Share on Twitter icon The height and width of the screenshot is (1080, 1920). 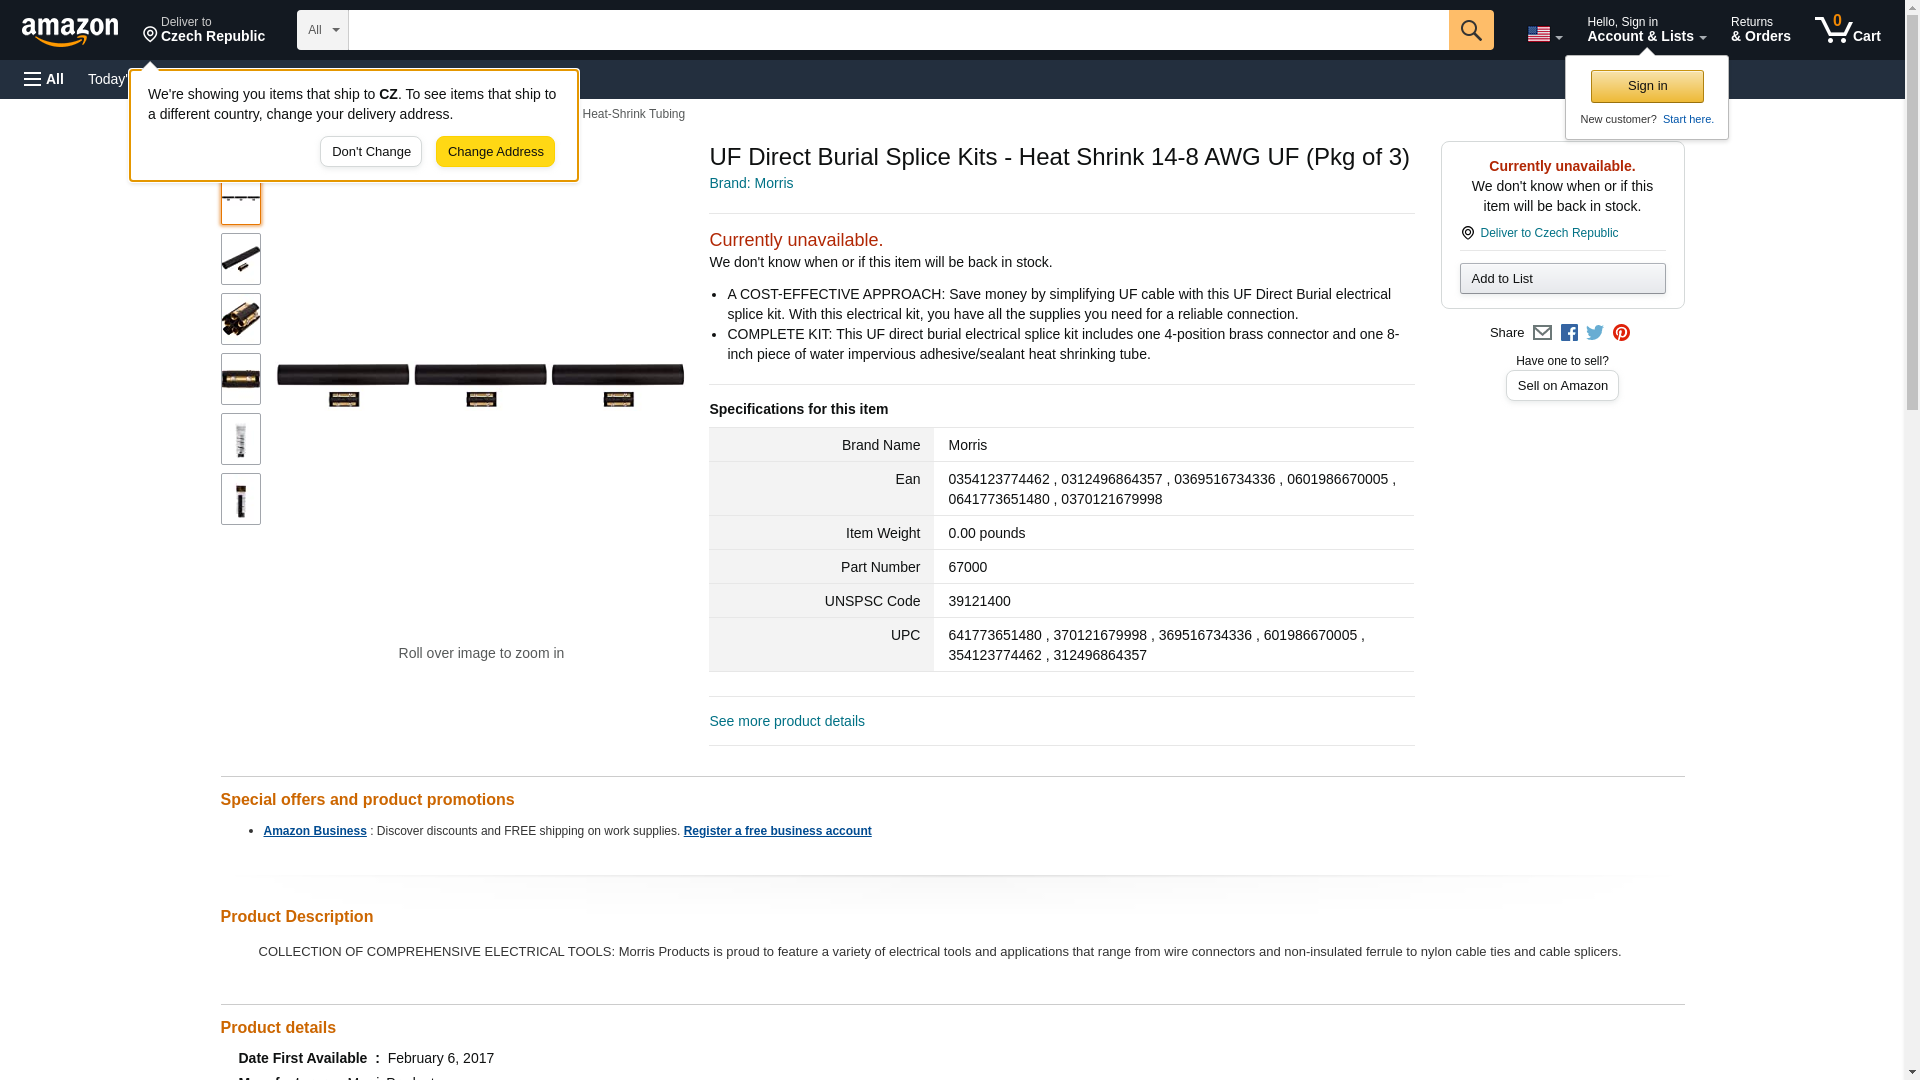click(x=1595, y=333)
